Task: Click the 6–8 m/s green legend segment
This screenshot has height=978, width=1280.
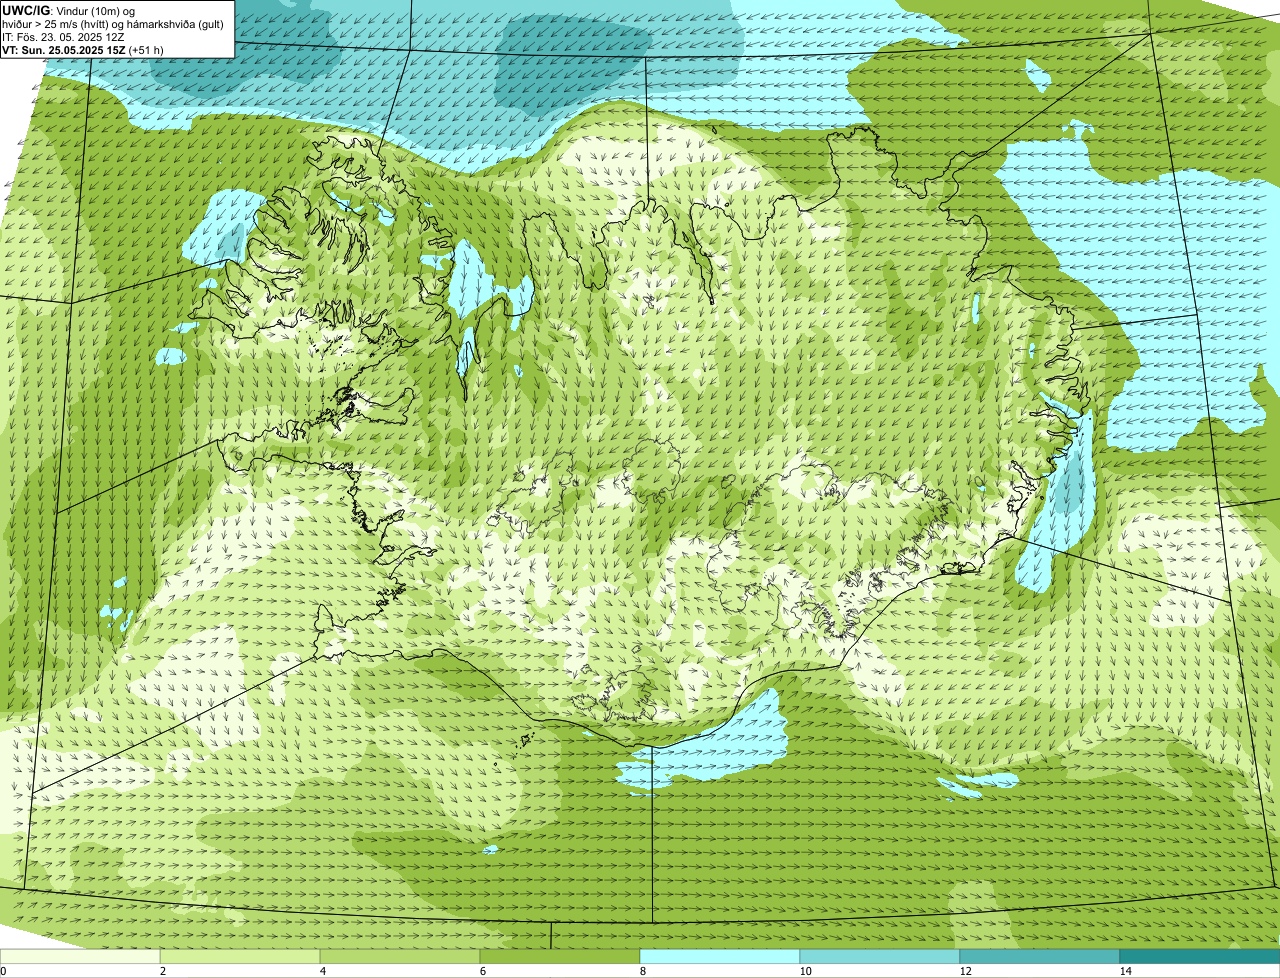Action: (x=560, y=957)
